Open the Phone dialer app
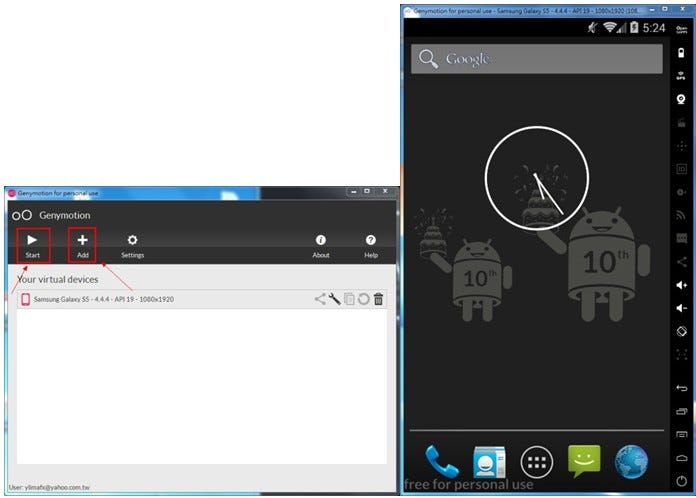 point(442,462)
